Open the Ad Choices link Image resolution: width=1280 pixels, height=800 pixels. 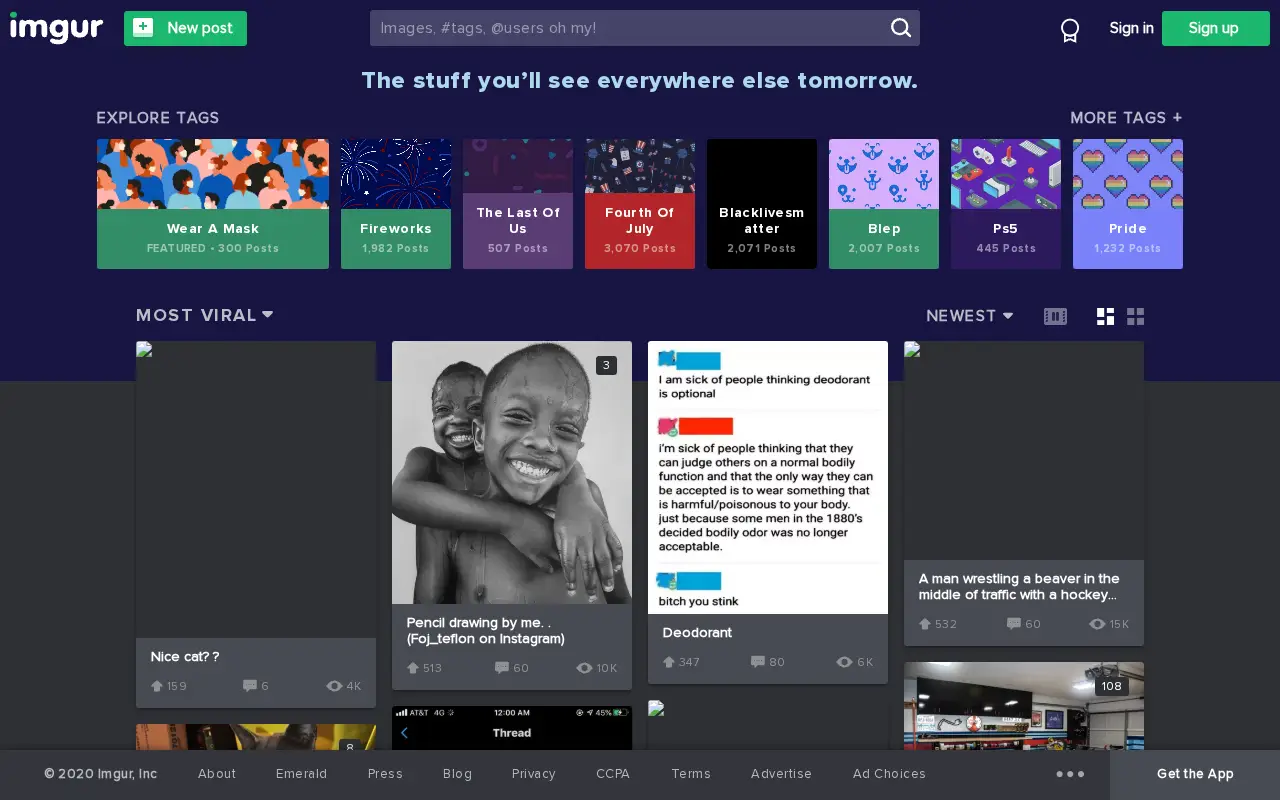coord(889,774)
